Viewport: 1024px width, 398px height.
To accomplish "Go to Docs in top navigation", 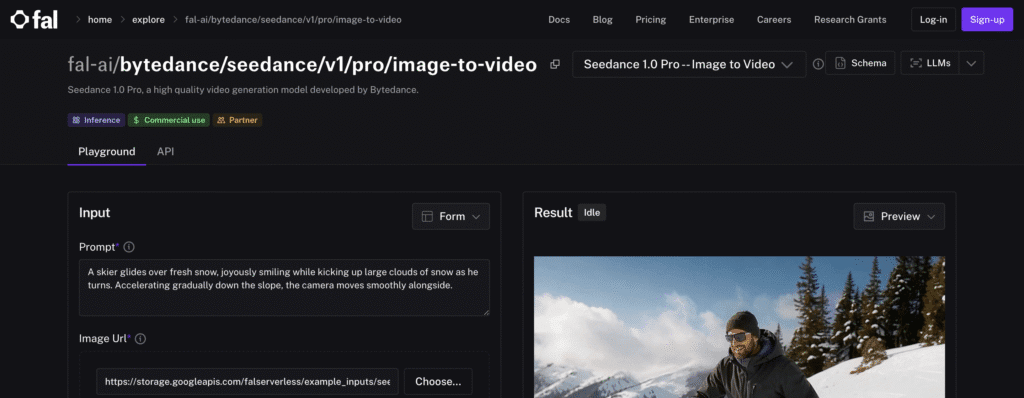I will [x=559, y=20].
